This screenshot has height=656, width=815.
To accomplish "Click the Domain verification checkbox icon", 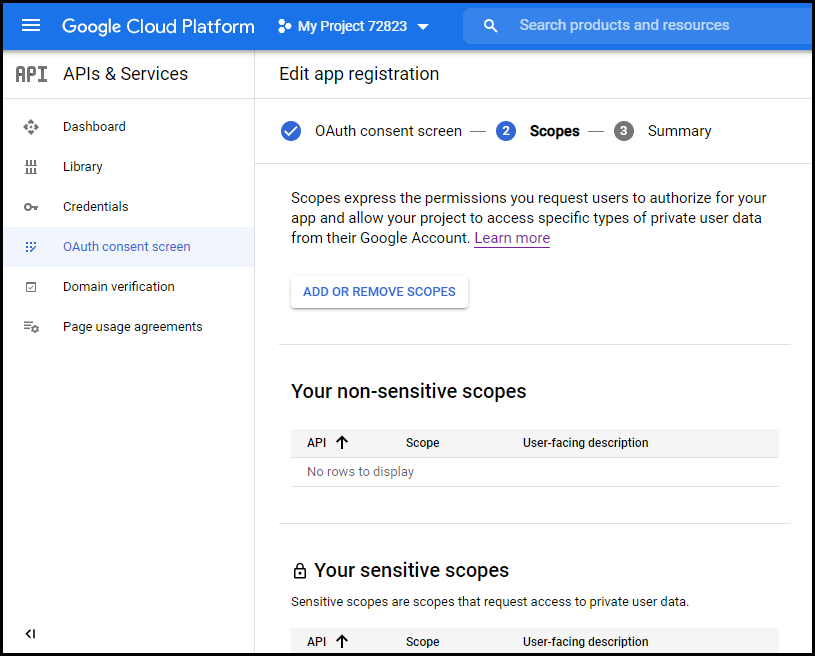I will click(31, 287).
